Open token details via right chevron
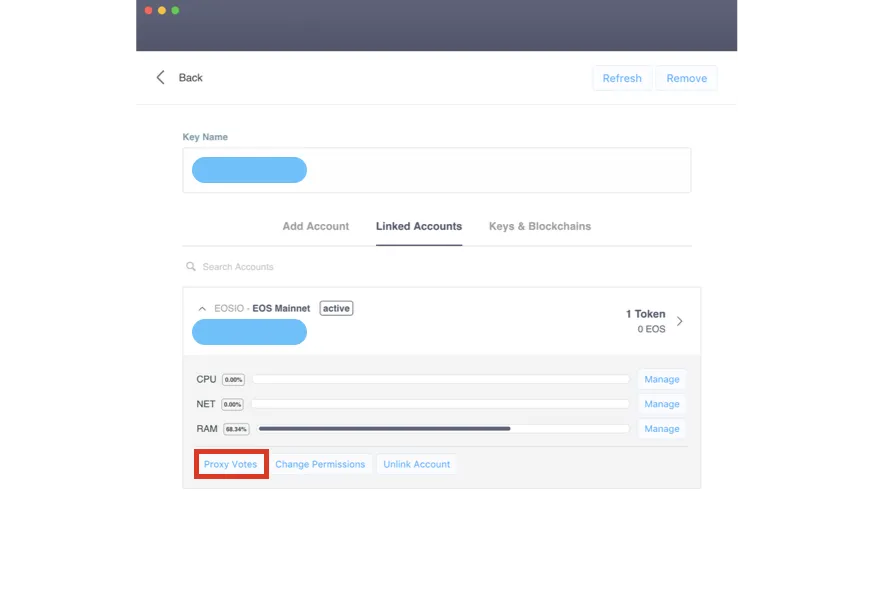Viewport: 874px width, 594px height. [x=679, y=321]
